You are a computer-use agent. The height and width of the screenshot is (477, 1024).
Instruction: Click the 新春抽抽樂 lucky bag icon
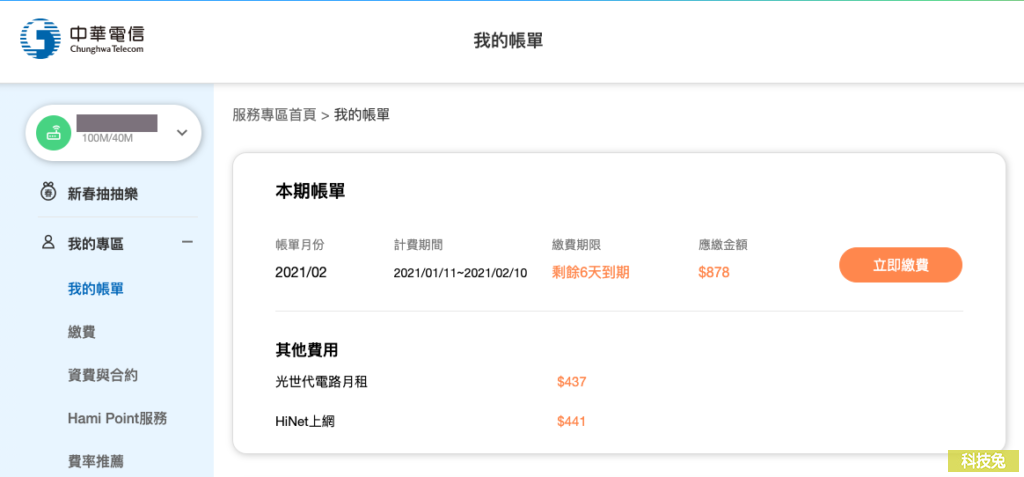pos(48,193)
